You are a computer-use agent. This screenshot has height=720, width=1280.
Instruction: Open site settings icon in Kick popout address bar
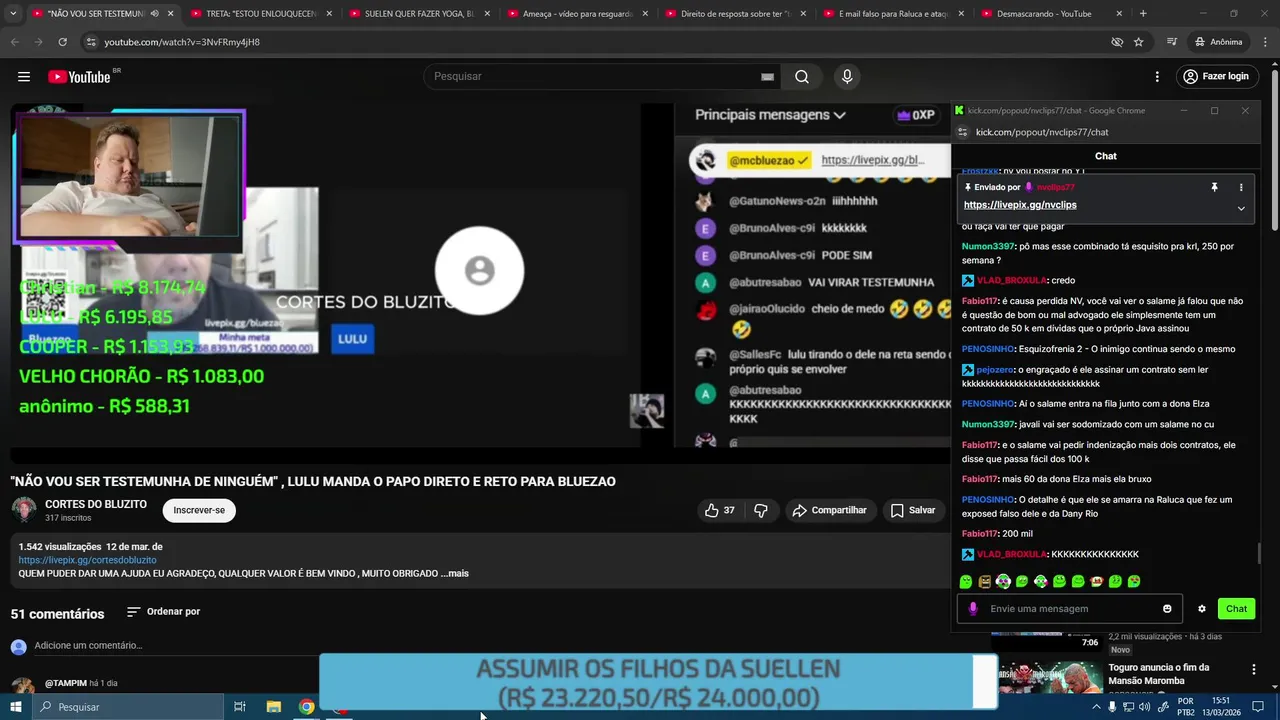coord(963,132)
